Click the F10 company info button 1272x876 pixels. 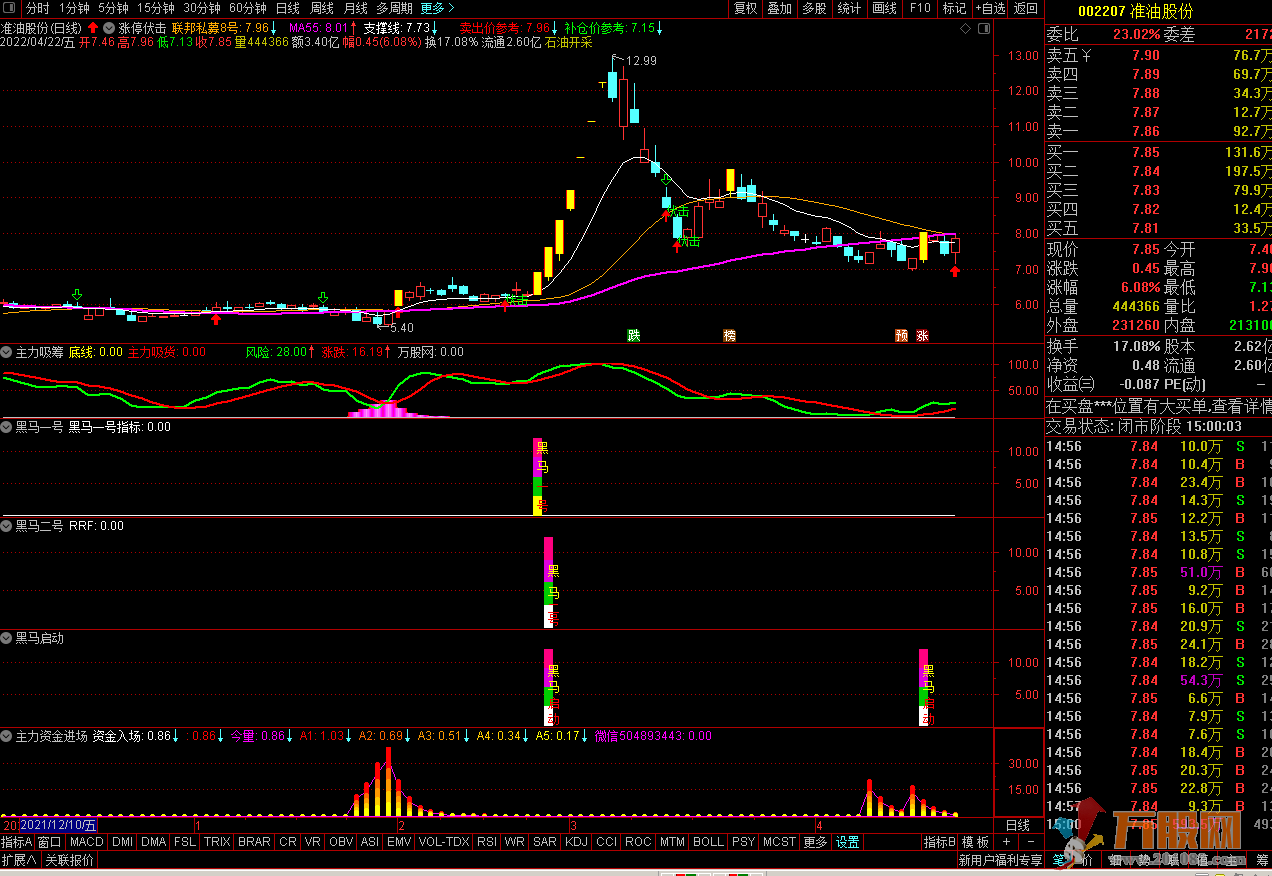(920, 8)
